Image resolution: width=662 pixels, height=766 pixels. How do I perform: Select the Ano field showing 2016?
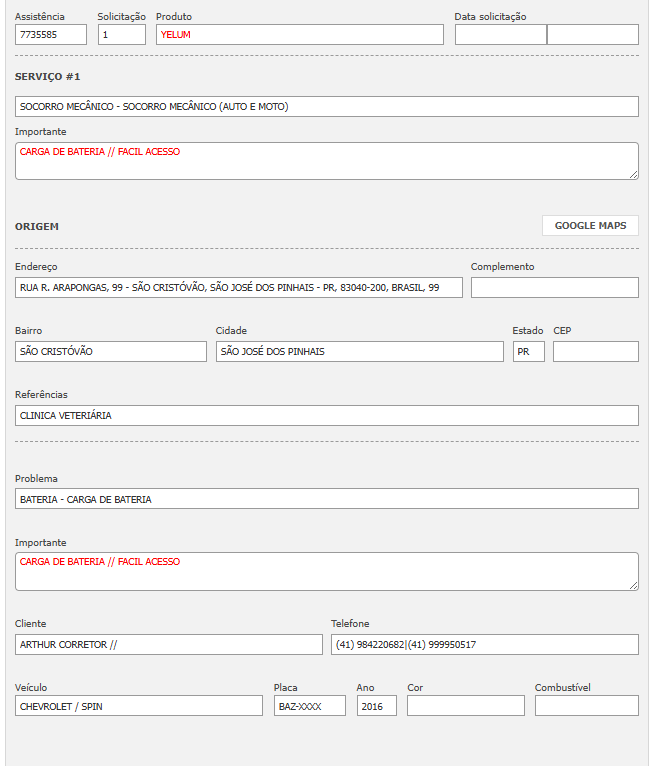(x=376, y=706)
